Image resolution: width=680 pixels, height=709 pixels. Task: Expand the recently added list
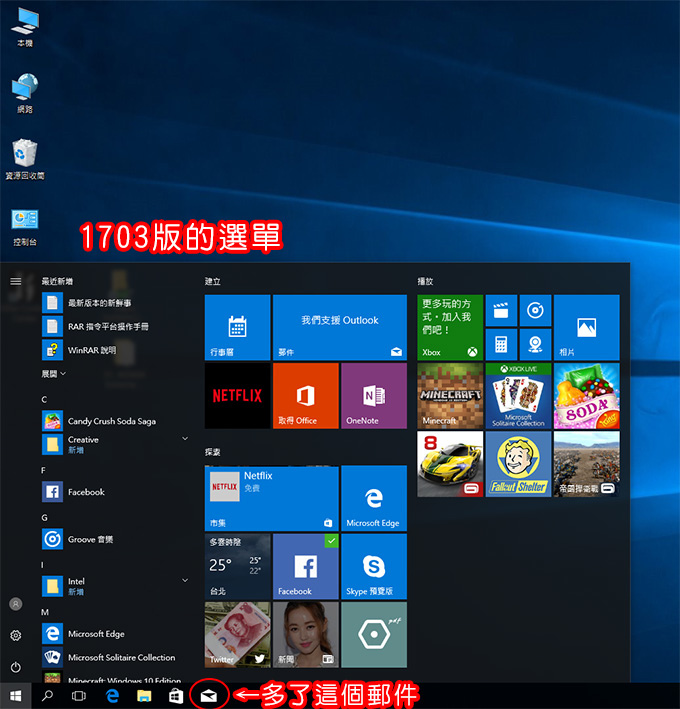[x=54, y=374]
